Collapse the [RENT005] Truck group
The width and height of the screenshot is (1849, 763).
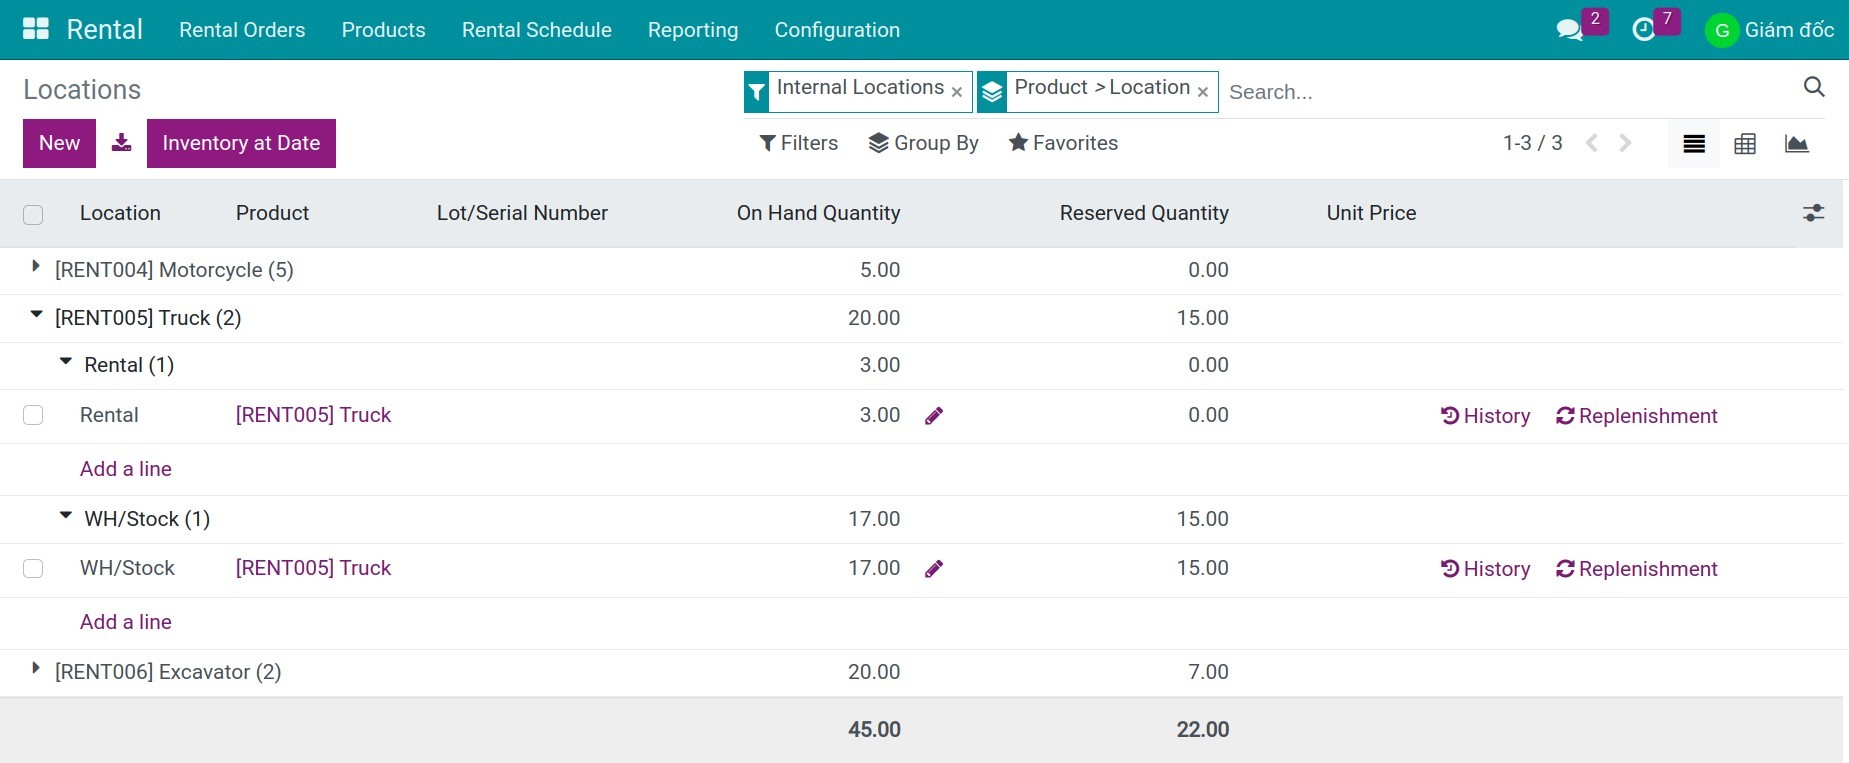(x=36, y=315)
